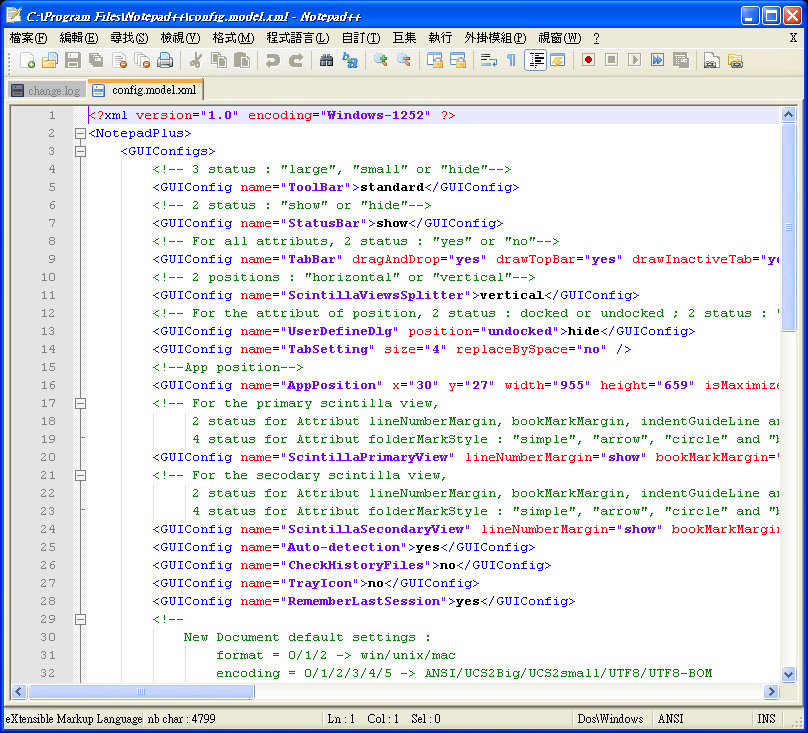This screenshot has height=733, width=808.
Task: Create a new file with toolbar icon
Action: 27,60
